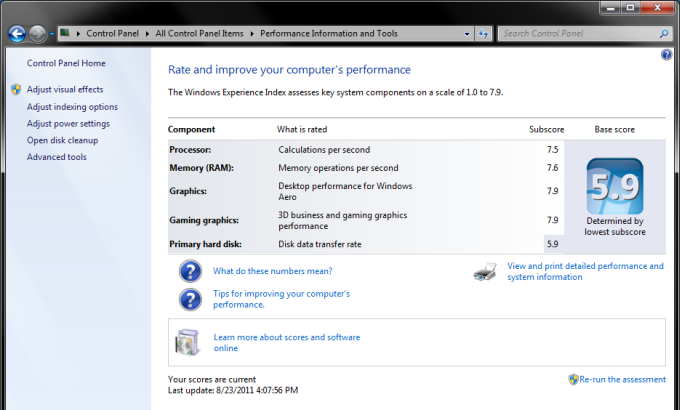Select All Control Panel Items breadcrumb

point(199,33)
